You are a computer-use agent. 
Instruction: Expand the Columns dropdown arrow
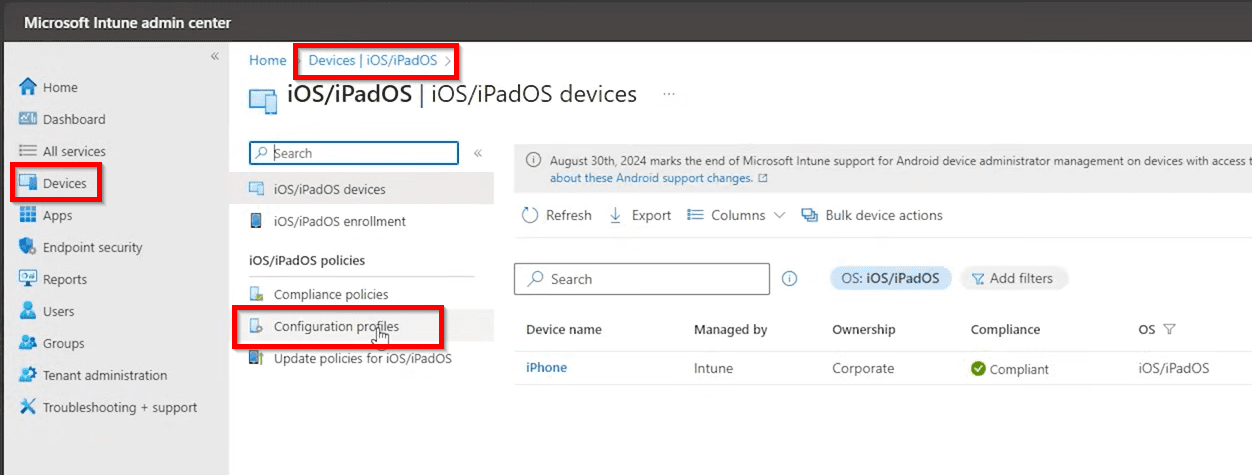point(780,215)
